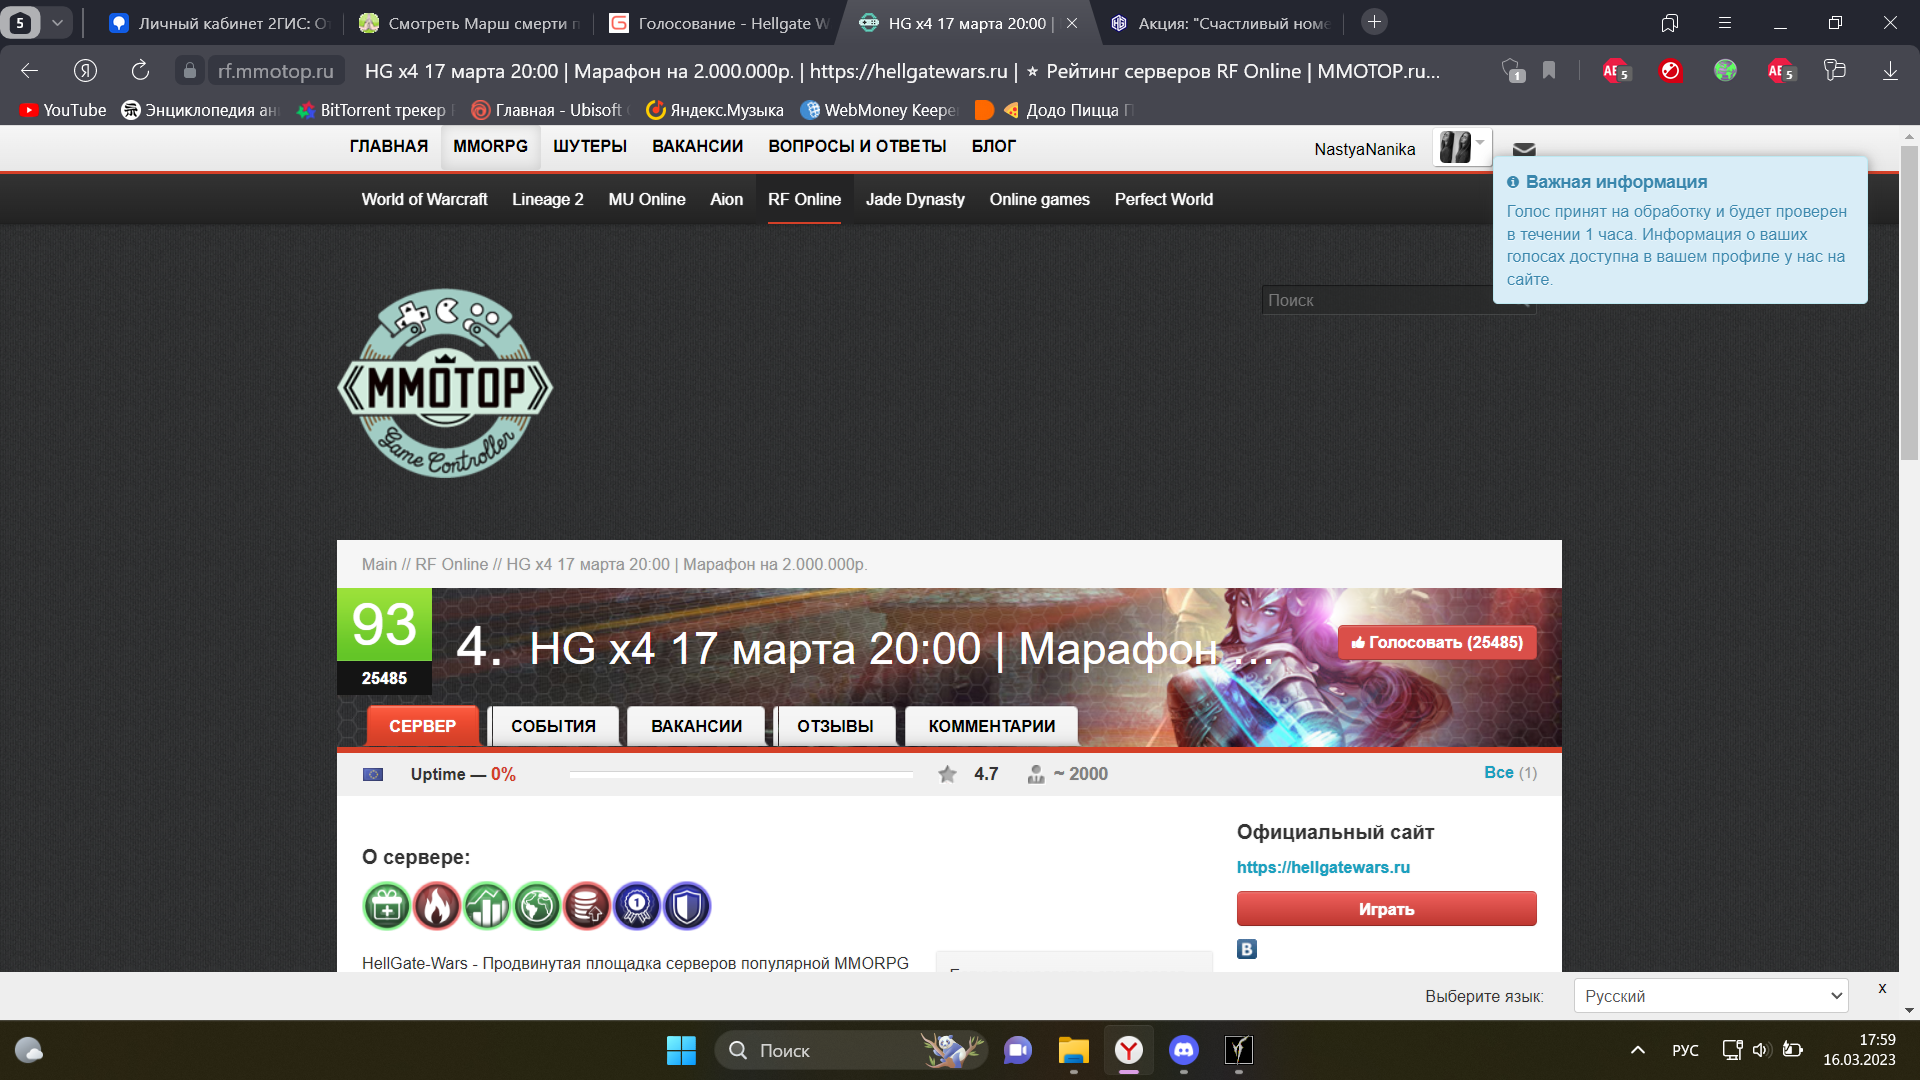Reload the page with the refresh icon
Image resolution: width=1920 pixels, height=1080 pixels.
[x=140, y=70]
